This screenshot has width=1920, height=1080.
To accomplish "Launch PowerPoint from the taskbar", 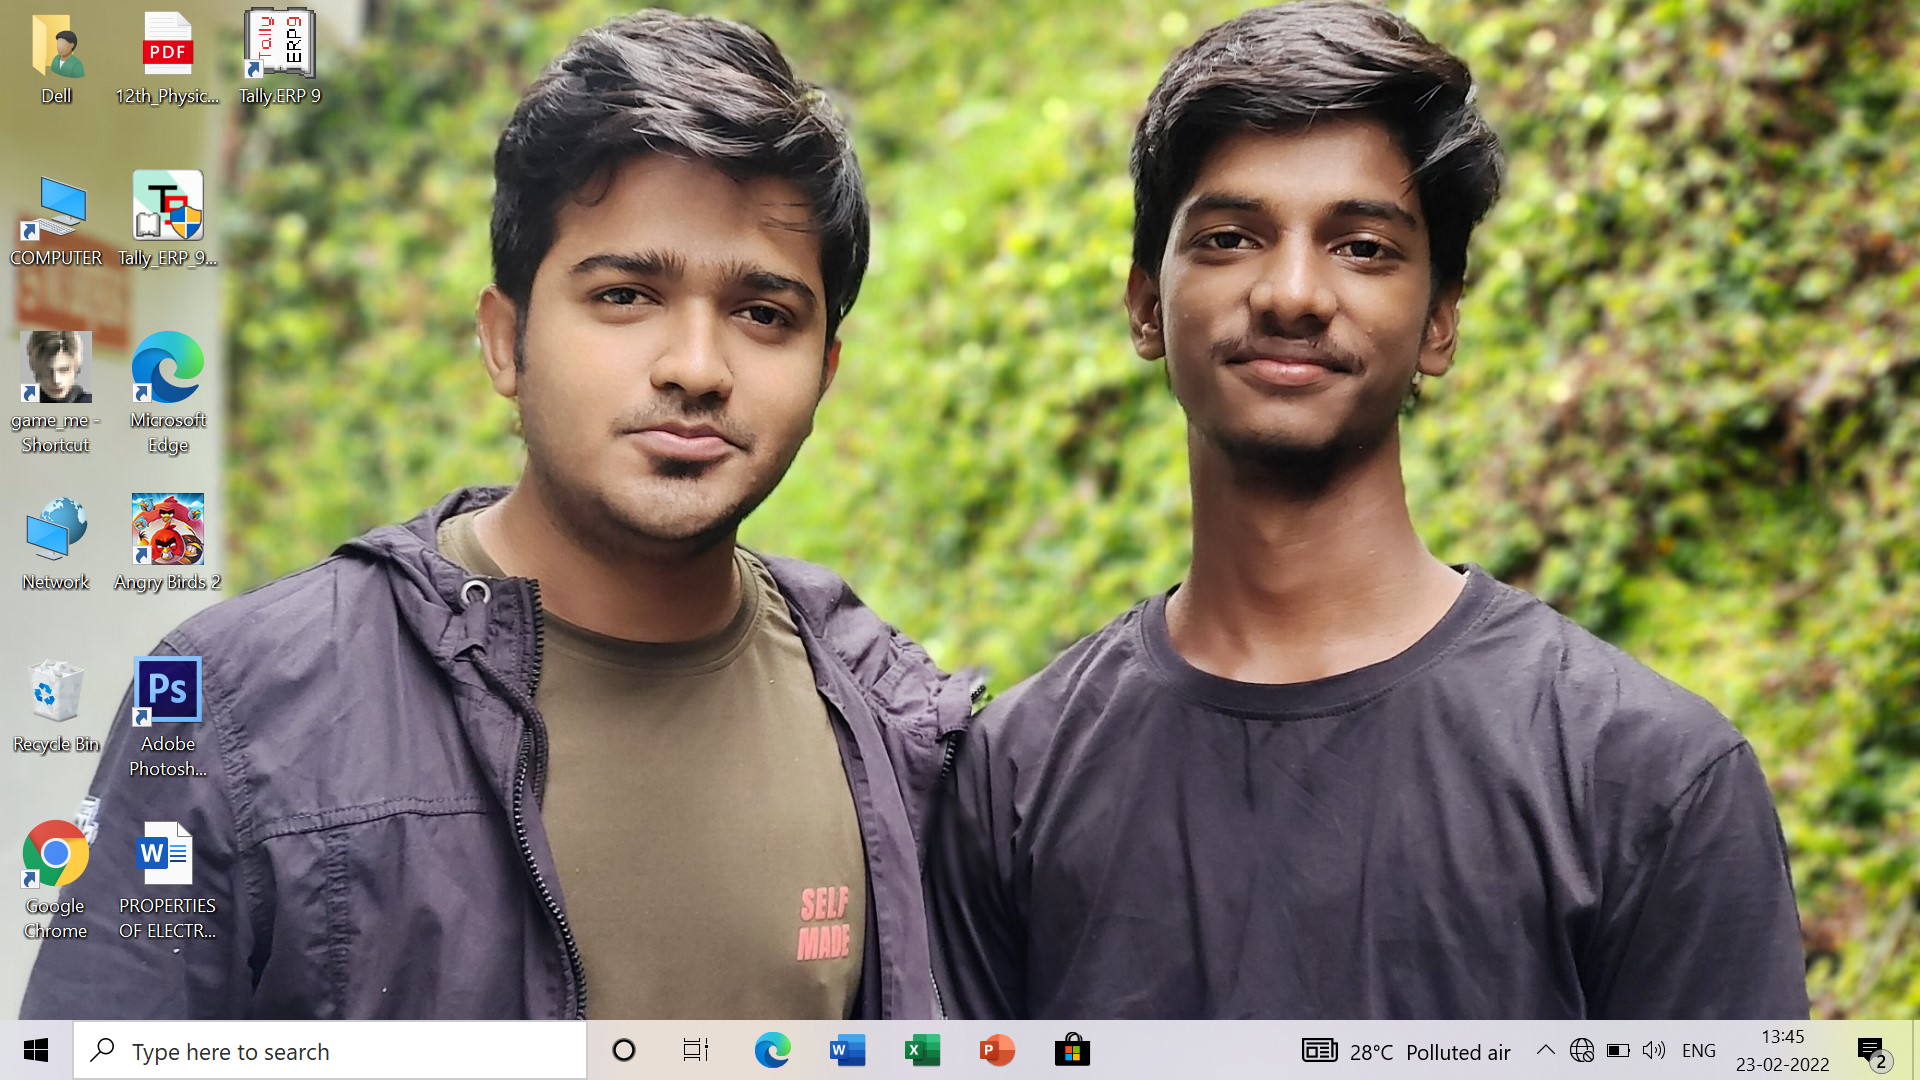I will point(997,1051).
